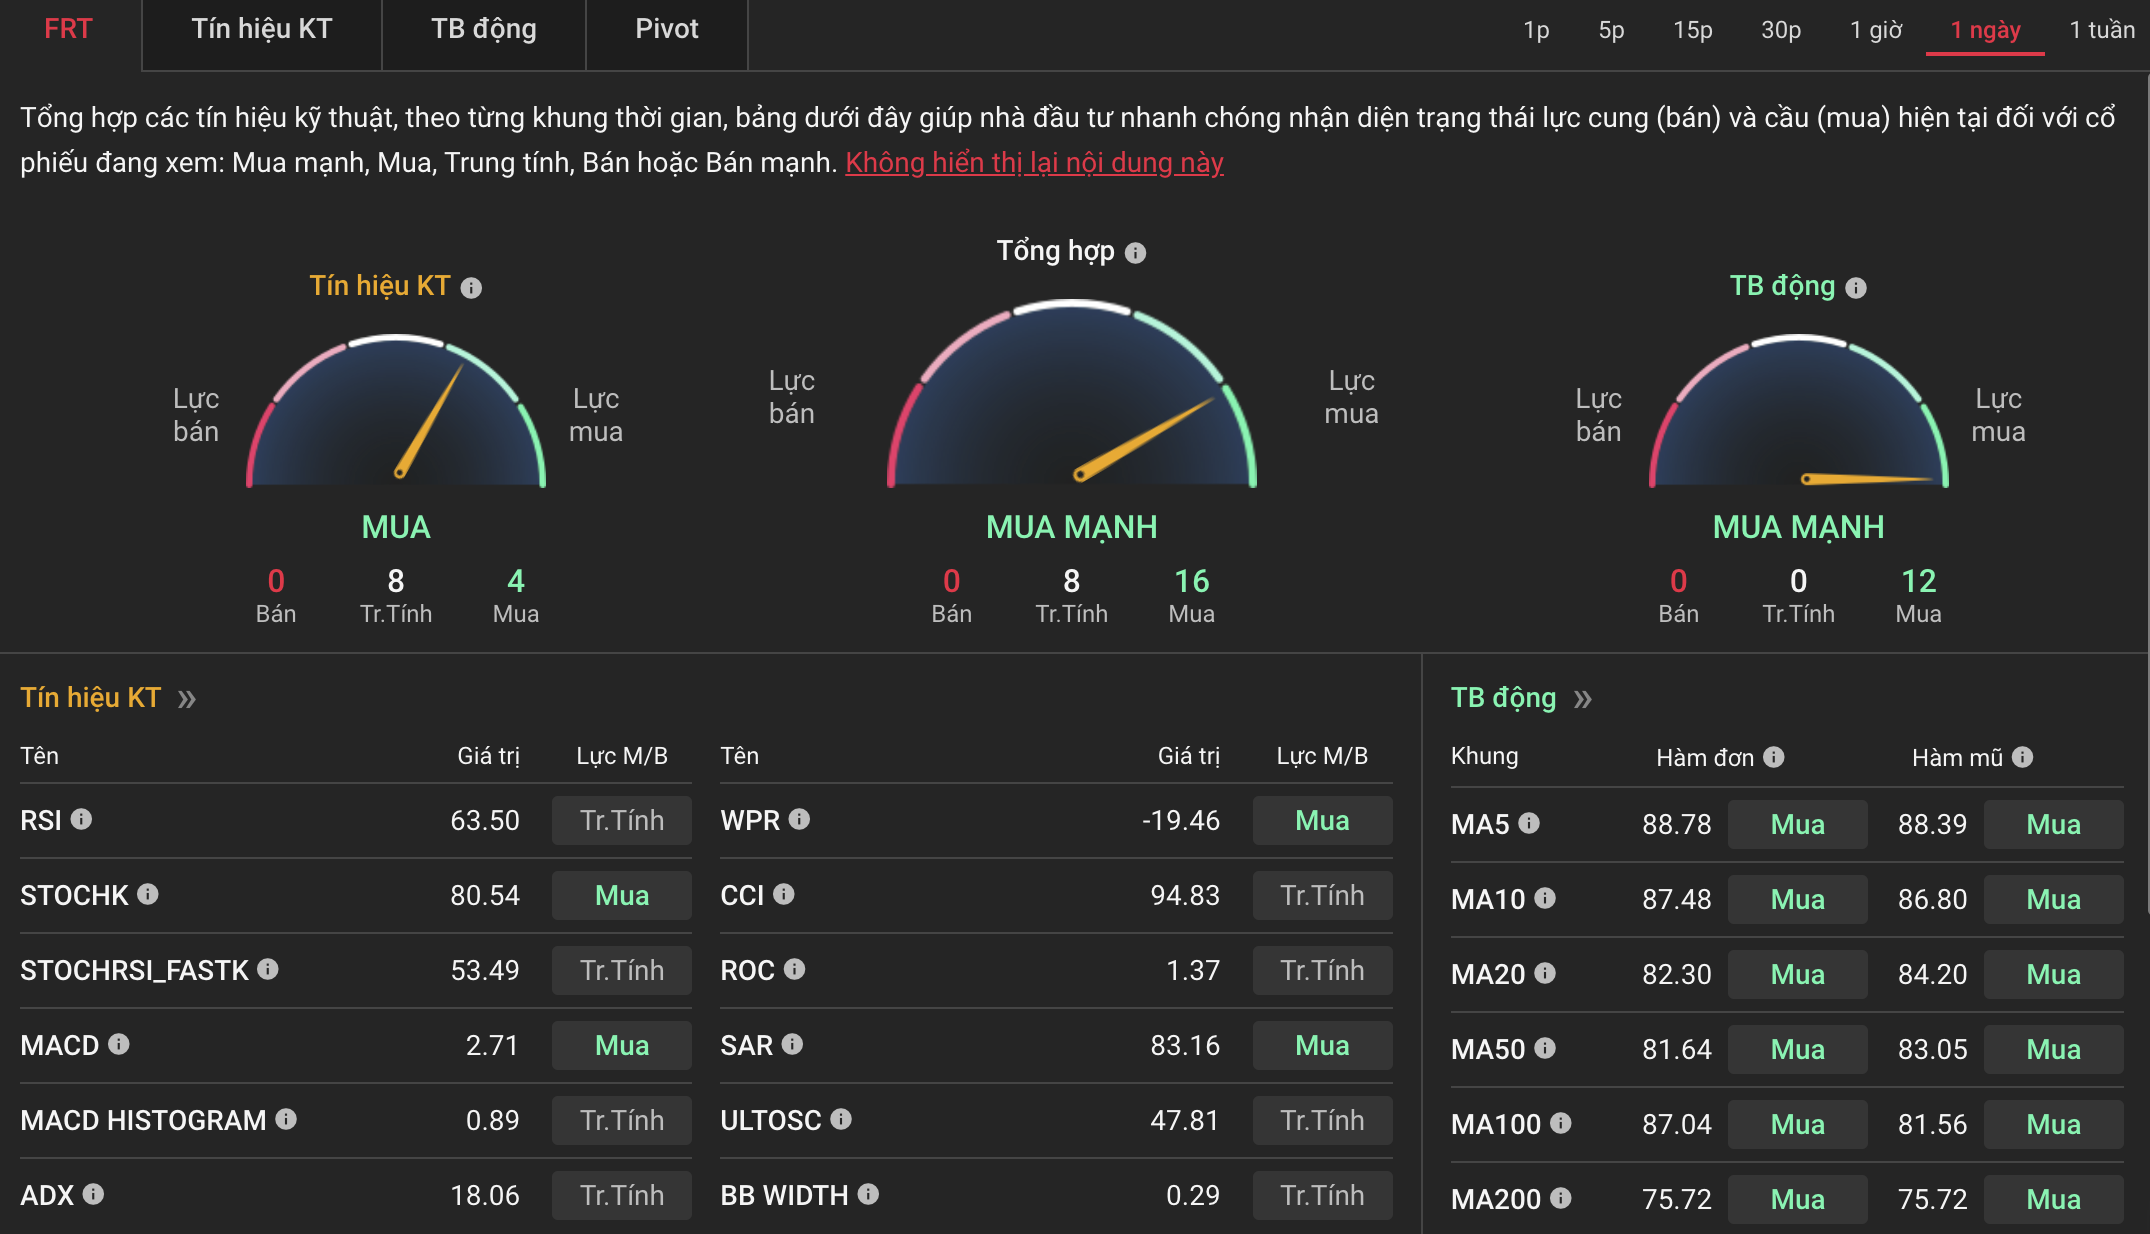The height and width of the screenshot is (1234, 2150).
Task: Open the Pivot tab
Action: coord(667,30)
